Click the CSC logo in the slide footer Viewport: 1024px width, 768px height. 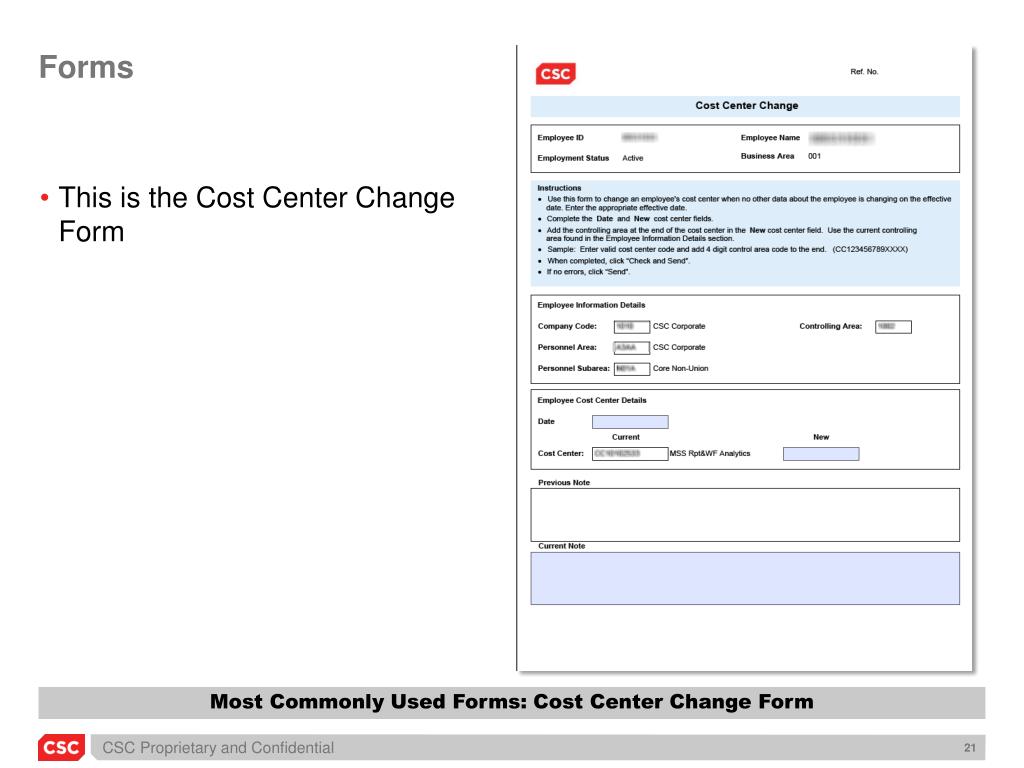point(61,747)
